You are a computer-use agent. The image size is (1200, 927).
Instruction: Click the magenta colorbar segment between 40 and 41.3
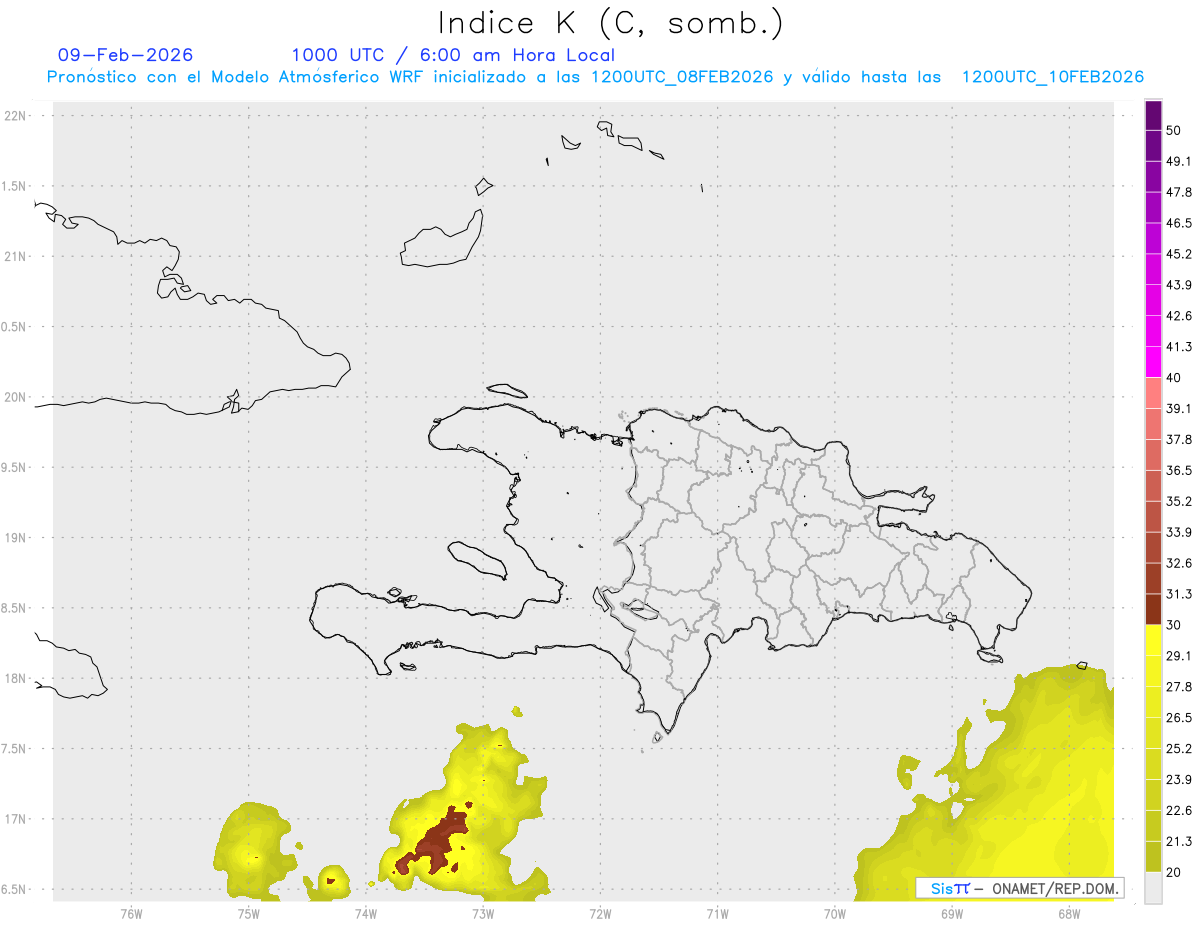(1153, 362)
